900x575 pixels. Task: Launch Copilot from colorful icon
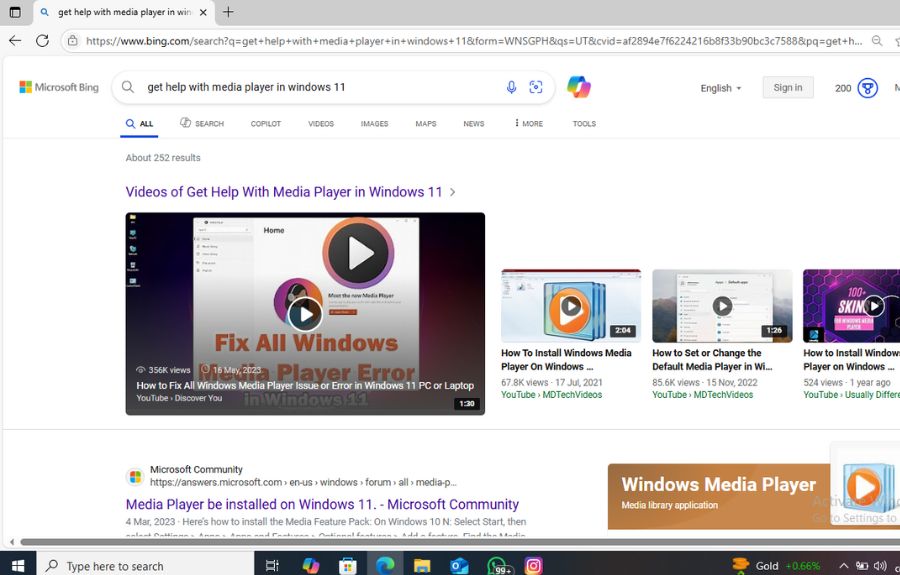[x=579, y=87]
